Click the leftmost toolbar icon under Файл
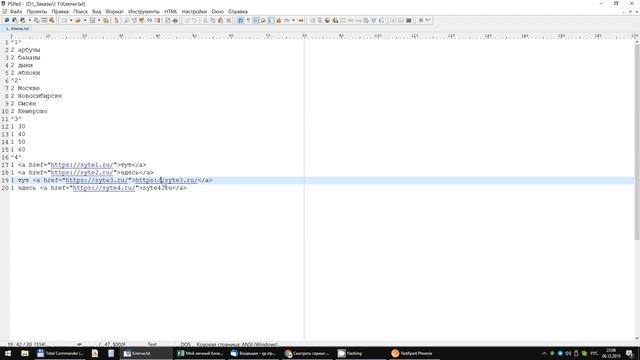Viewport: 640px width, 360px height. pos(7,20)
